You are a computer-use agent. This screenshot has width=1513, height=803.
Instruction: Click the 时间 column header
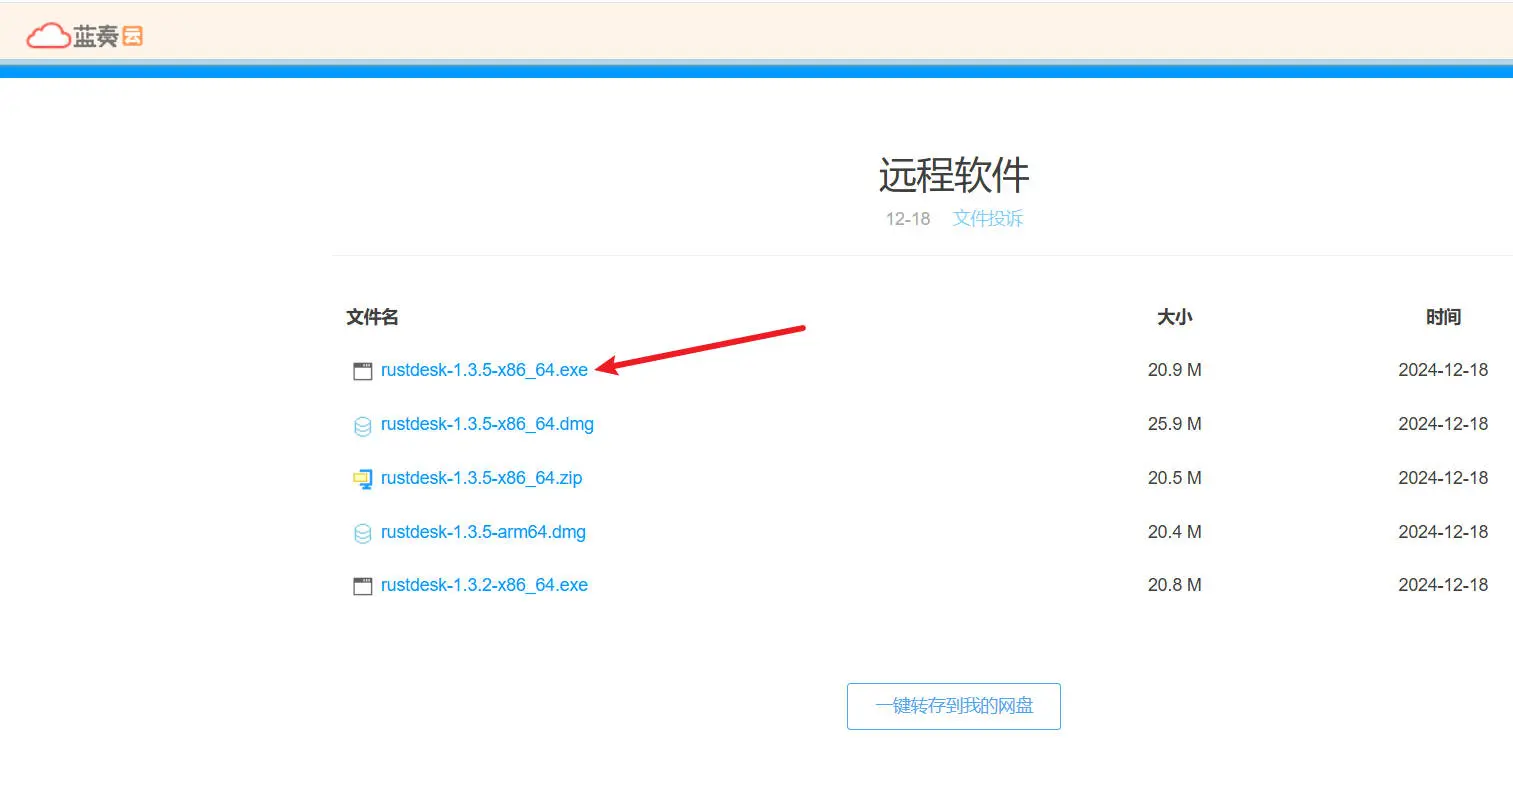[1443, 317]
